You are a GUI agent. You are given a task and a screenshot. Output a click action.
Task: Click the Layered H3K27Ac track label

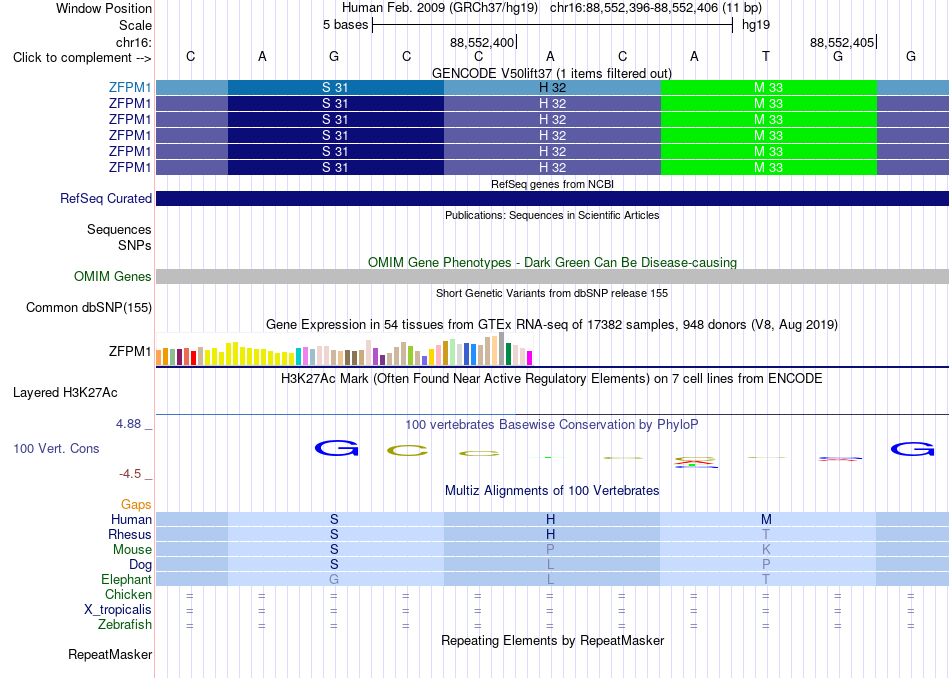65,393
